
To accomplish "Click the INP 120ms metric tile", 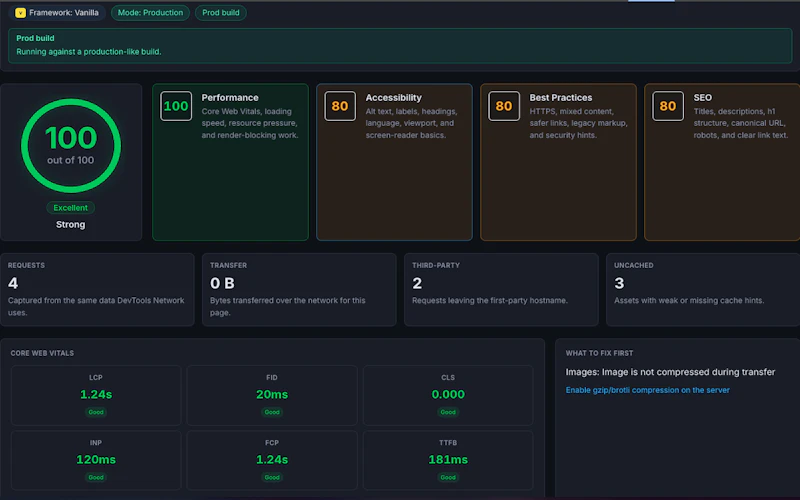I will (96, 460).
